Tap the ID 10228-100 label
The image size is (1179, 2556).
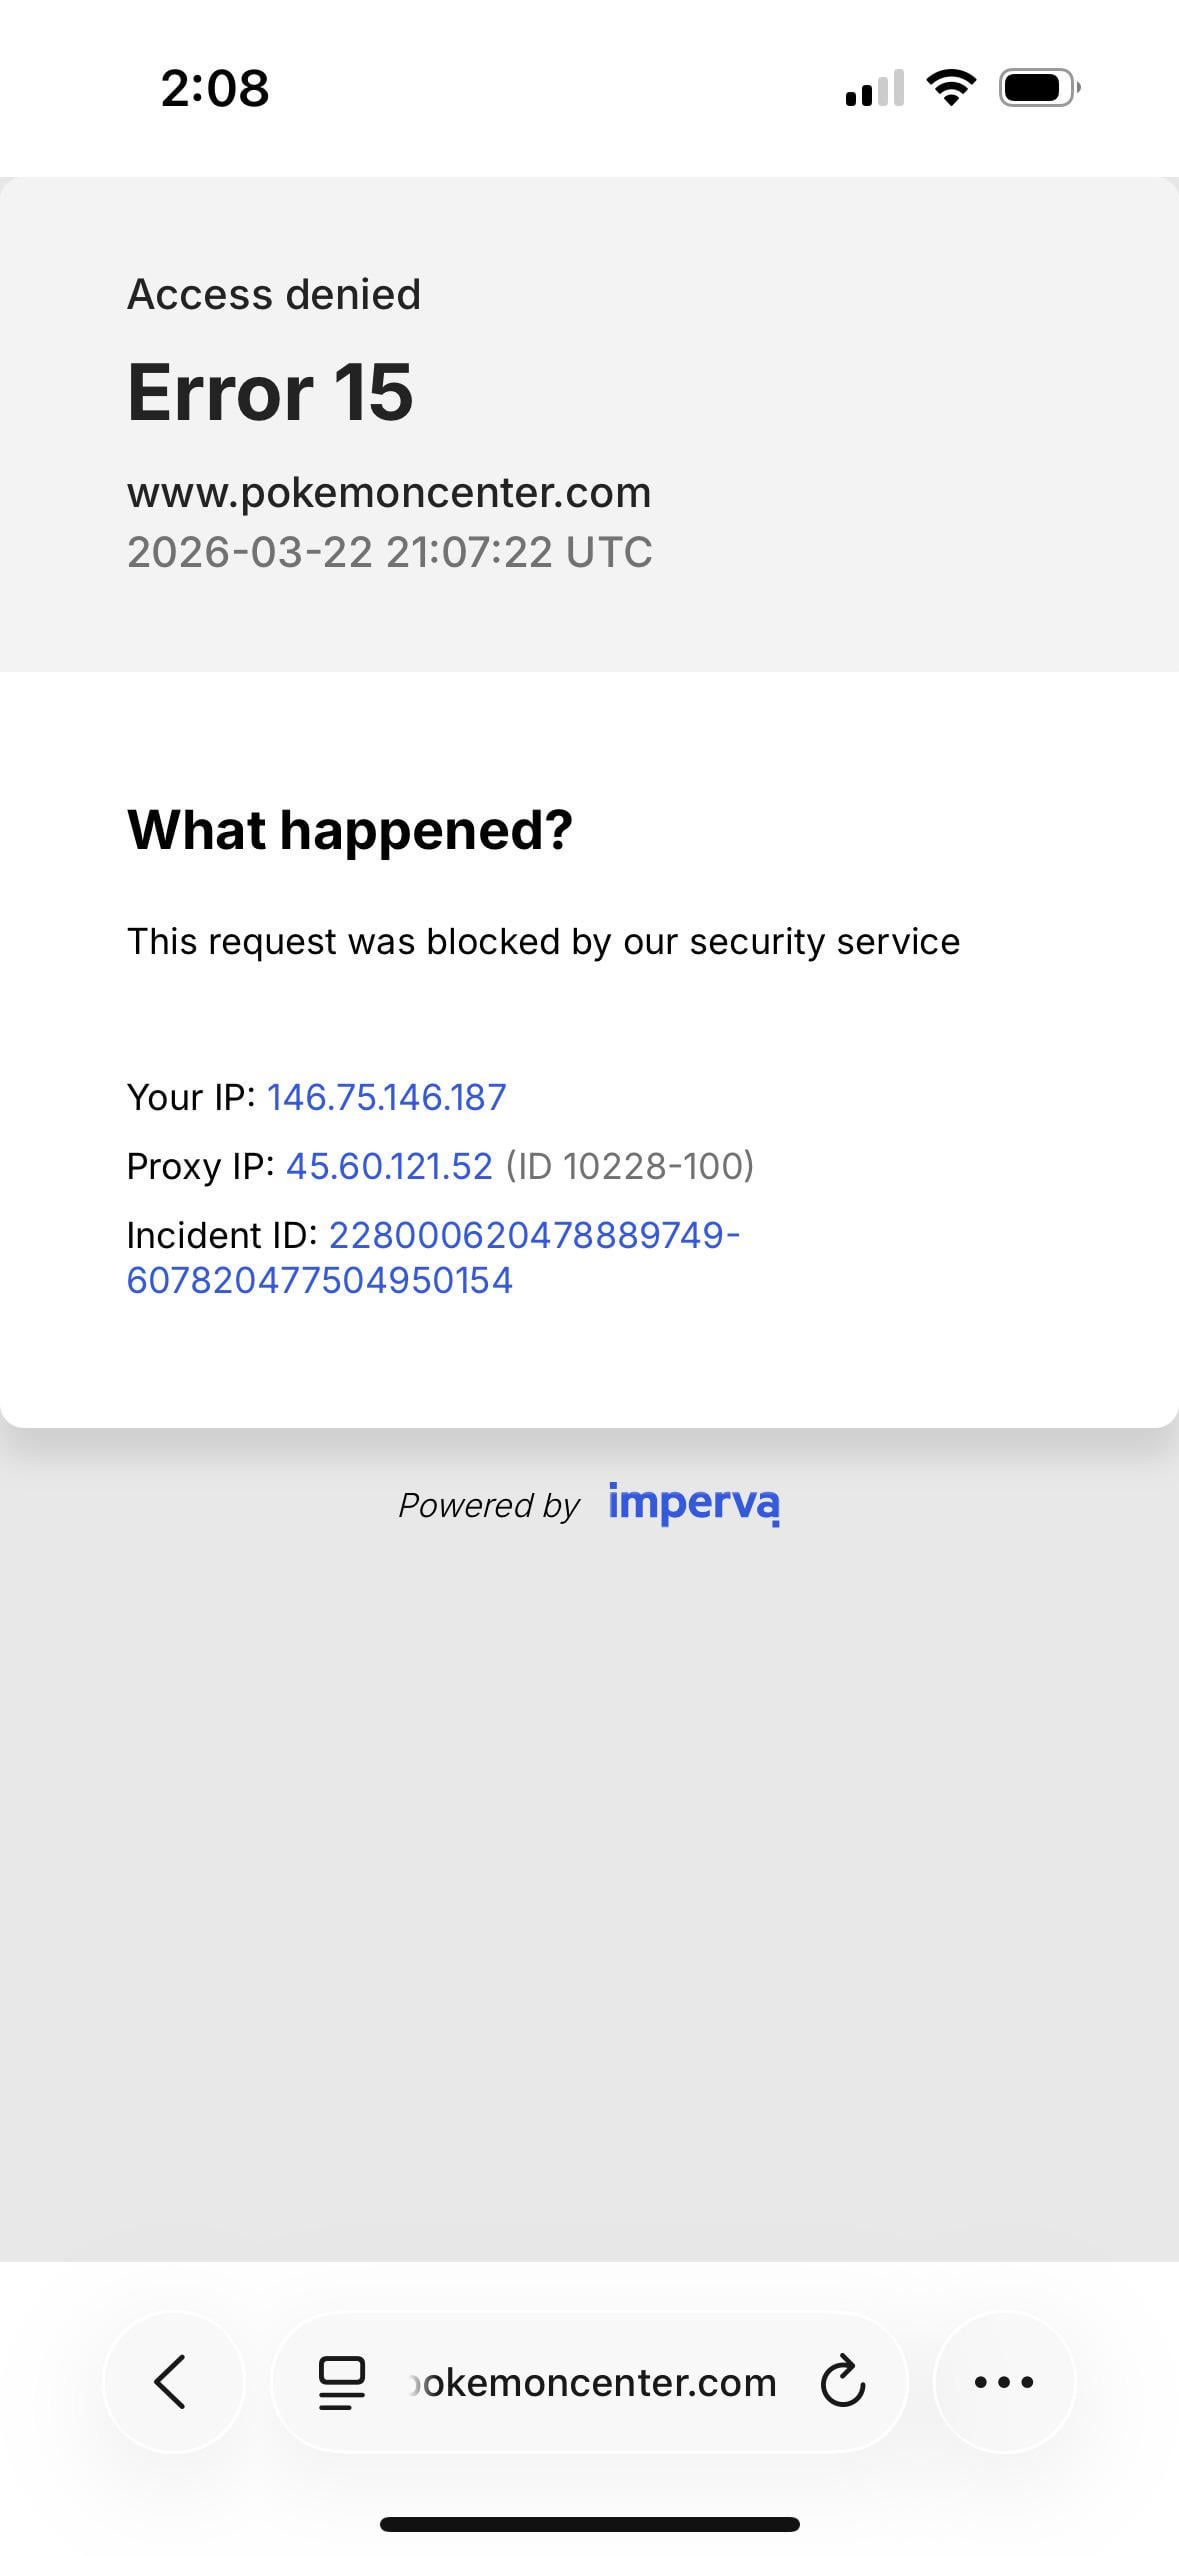click(x=630, y=1166)
